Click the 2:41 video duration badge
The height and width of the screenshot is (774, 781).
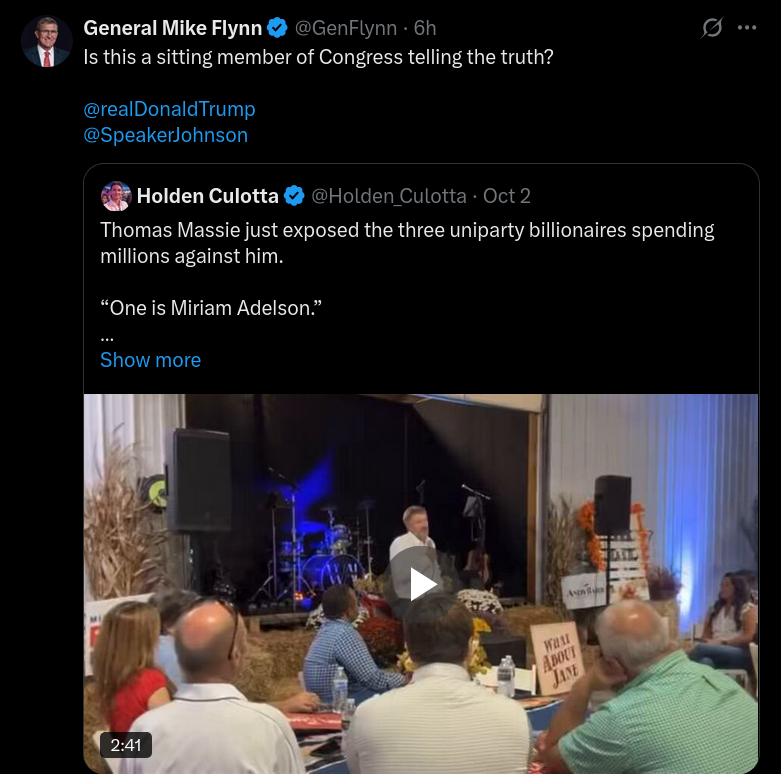coord(126,745)
